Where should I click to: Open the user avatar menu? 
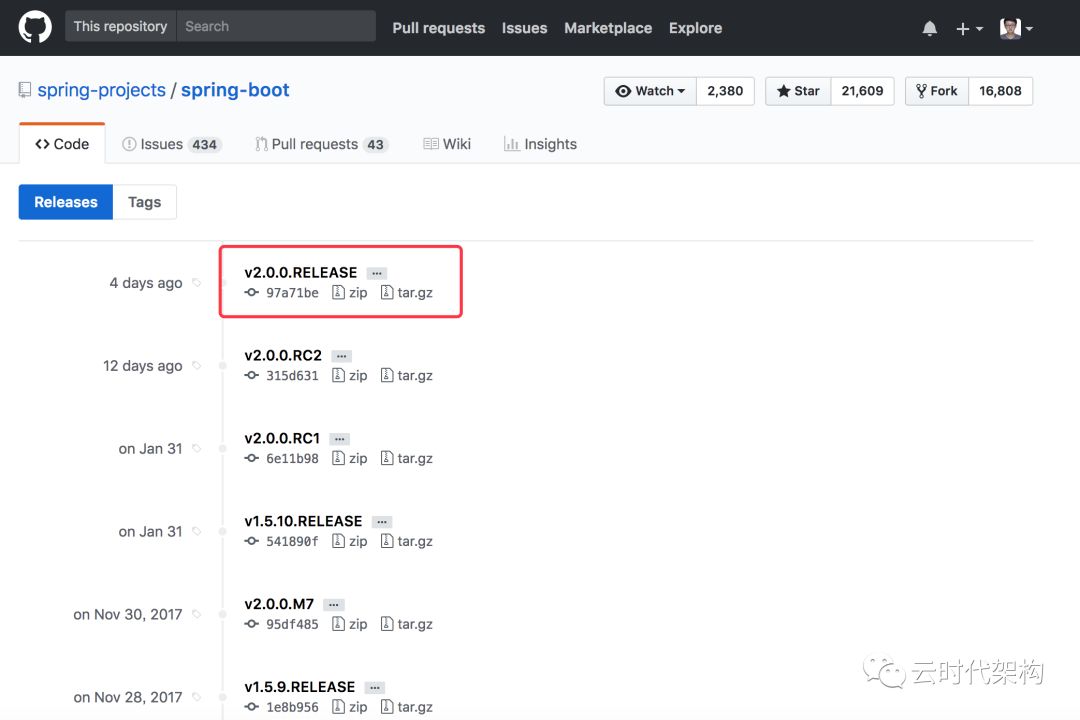click(1016, 28)
